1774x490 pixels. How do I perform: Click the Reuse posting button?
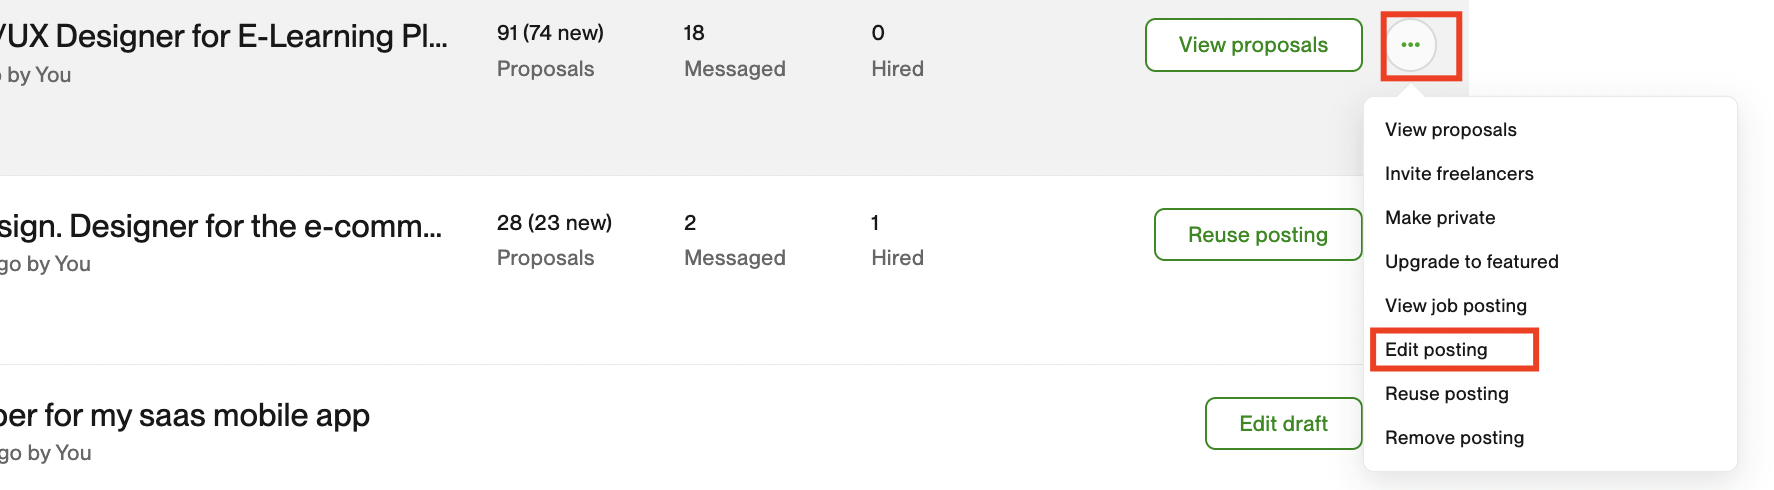[x=1257, y=235]
